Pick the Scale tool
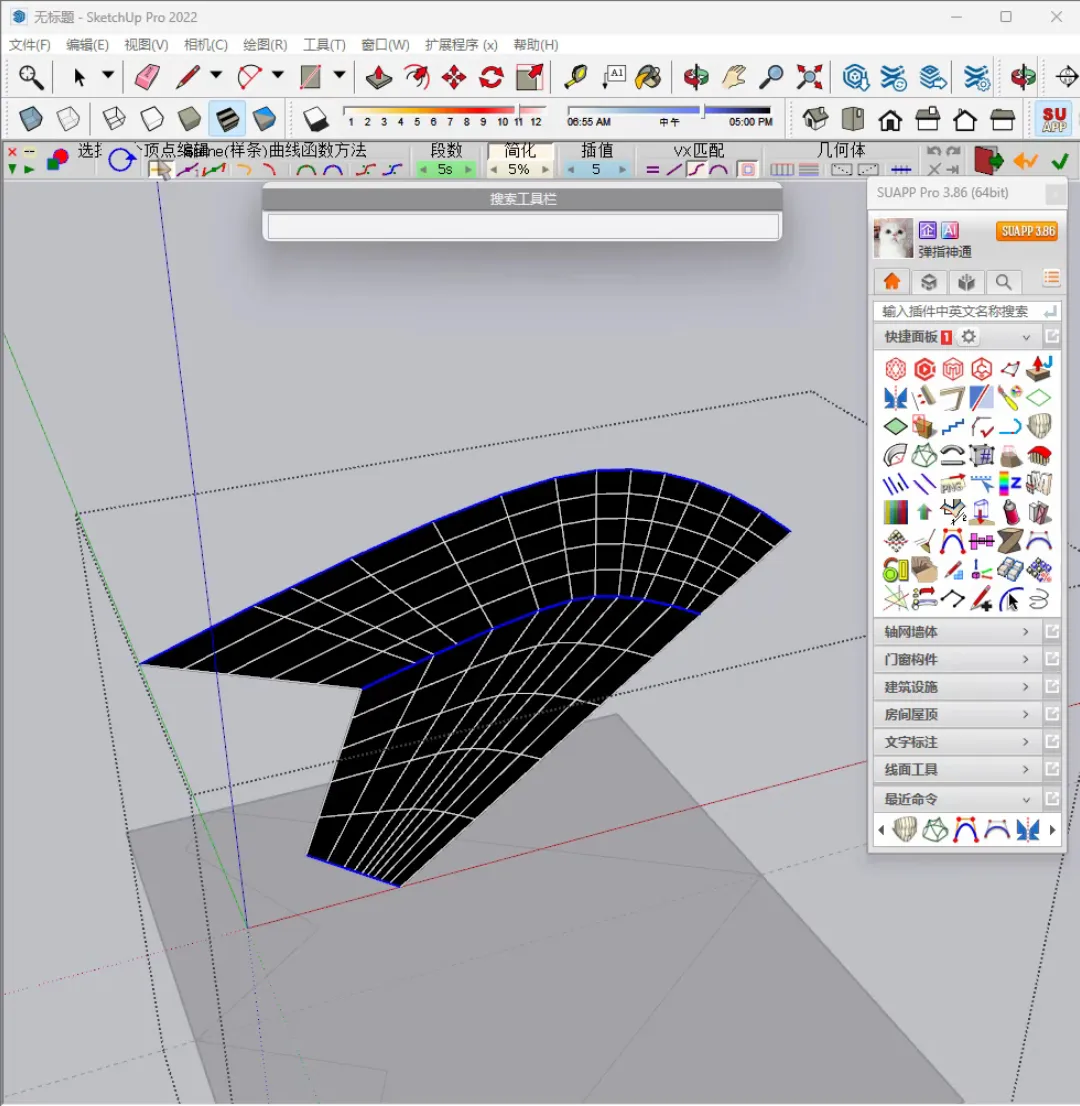Viewport: 1080px width, 1106px height. (x=529, y=76)
